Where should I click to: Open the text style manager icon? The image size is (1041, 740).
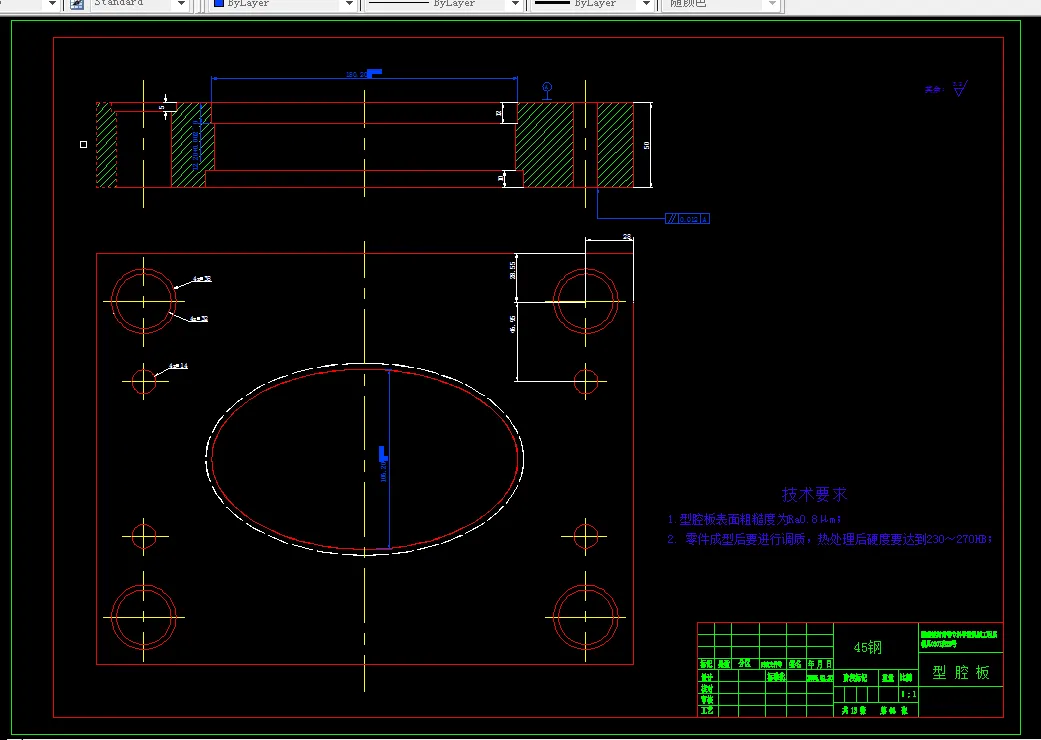pos(77,4)
